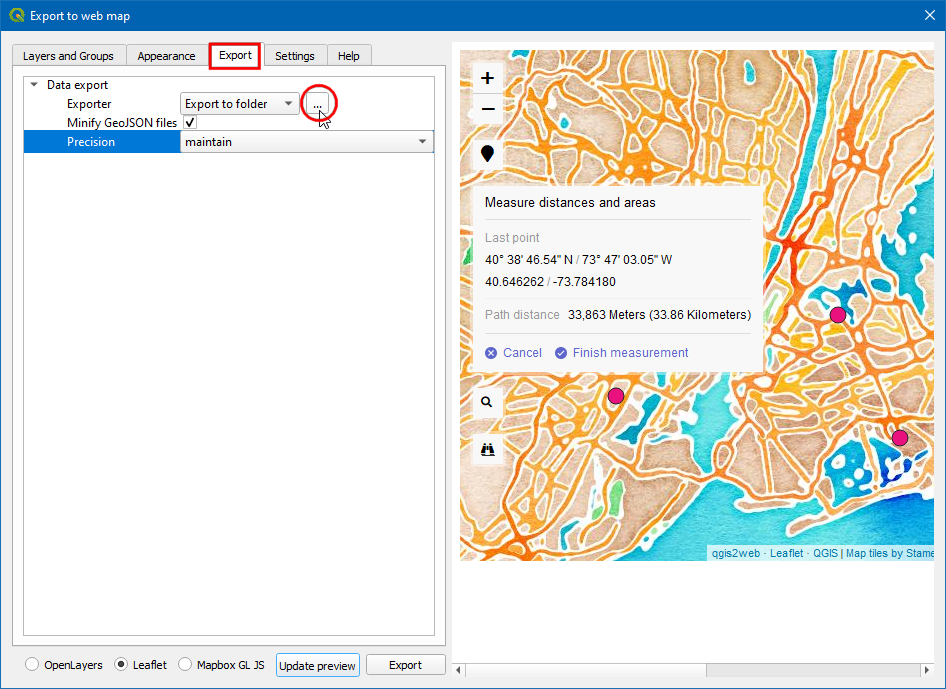Uncheck Minify GeoJSON files checkbox

click(189, 123)
